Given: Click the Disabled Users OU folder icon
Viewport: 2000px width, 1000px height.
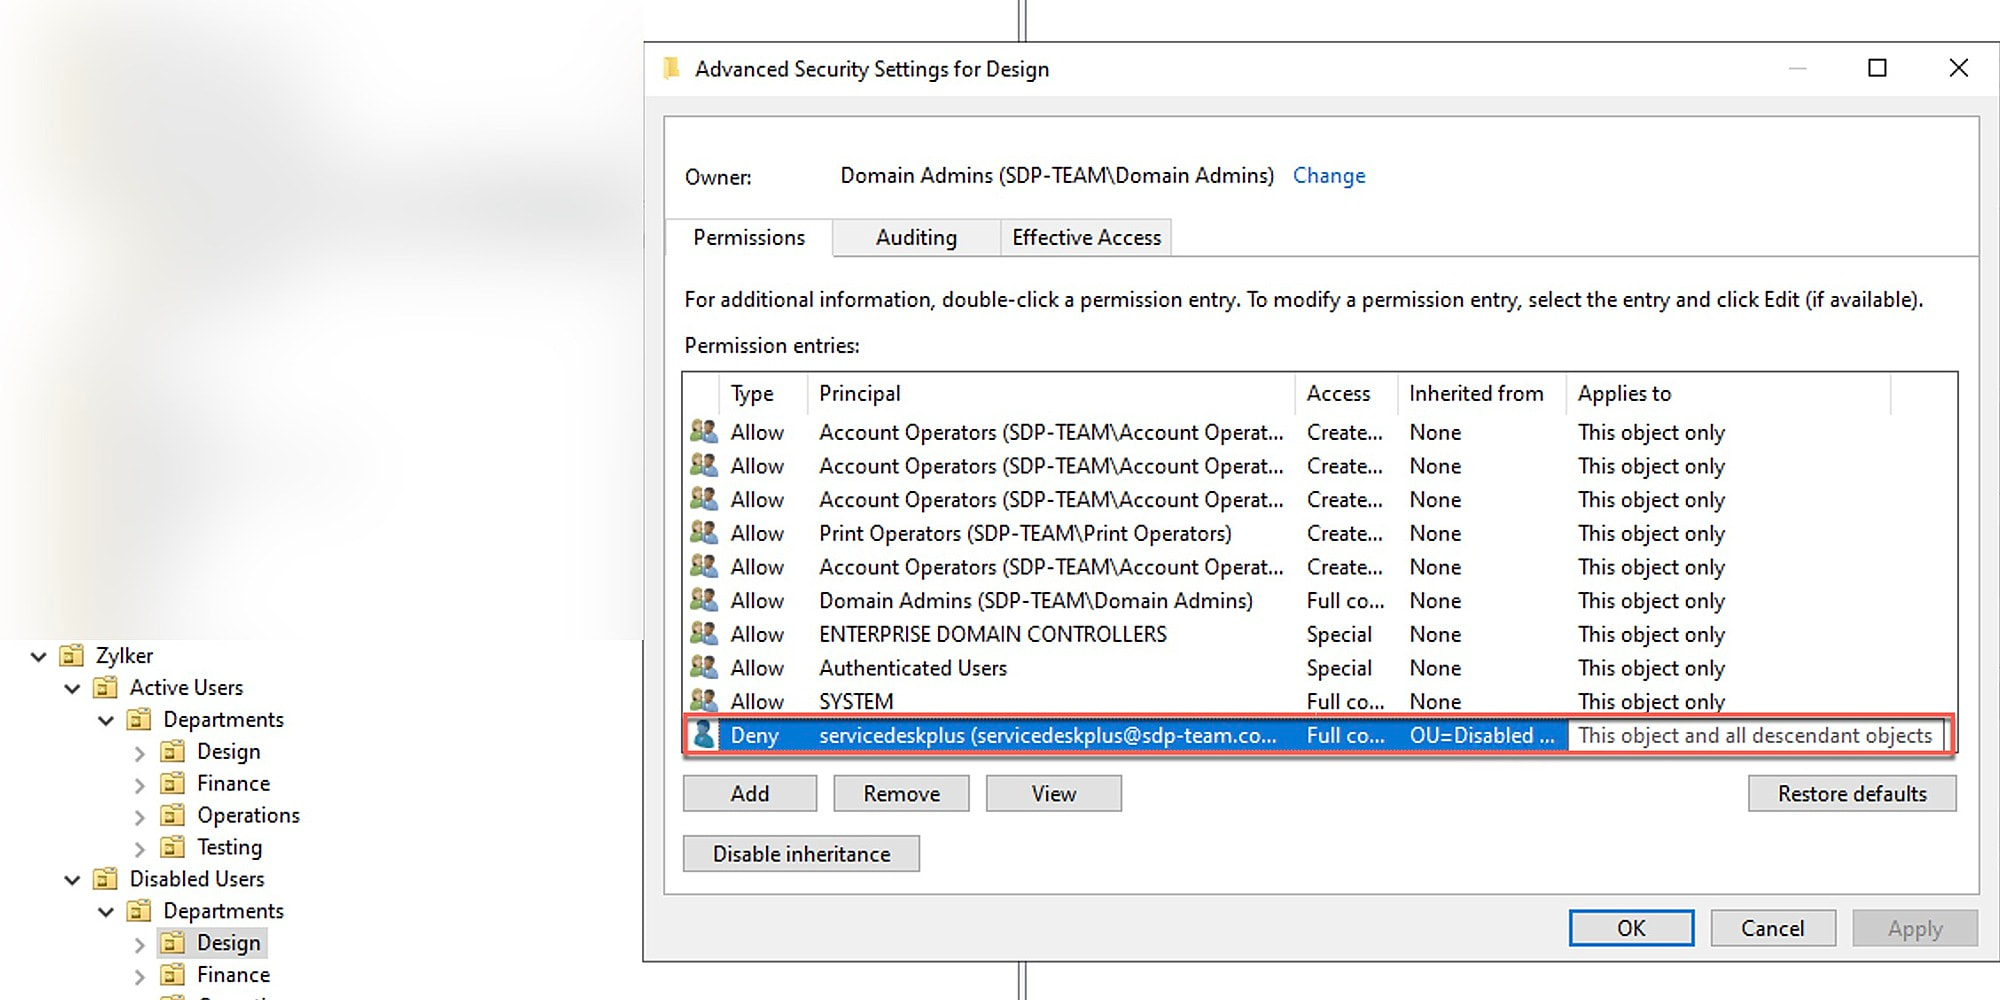Looking at the screenshot, I should (105, 879).
